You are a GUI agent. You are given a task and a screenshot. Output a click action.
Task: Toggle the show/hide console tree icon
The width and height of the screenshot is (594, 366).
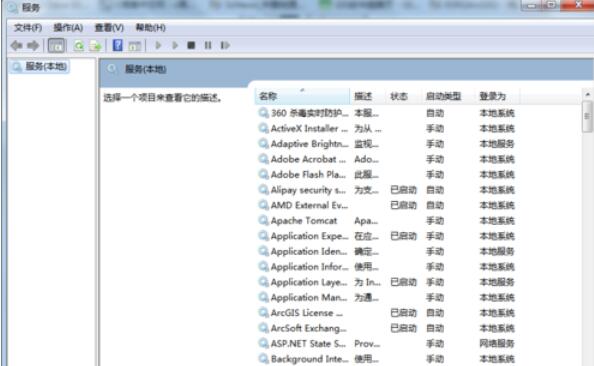click(57, 46)
